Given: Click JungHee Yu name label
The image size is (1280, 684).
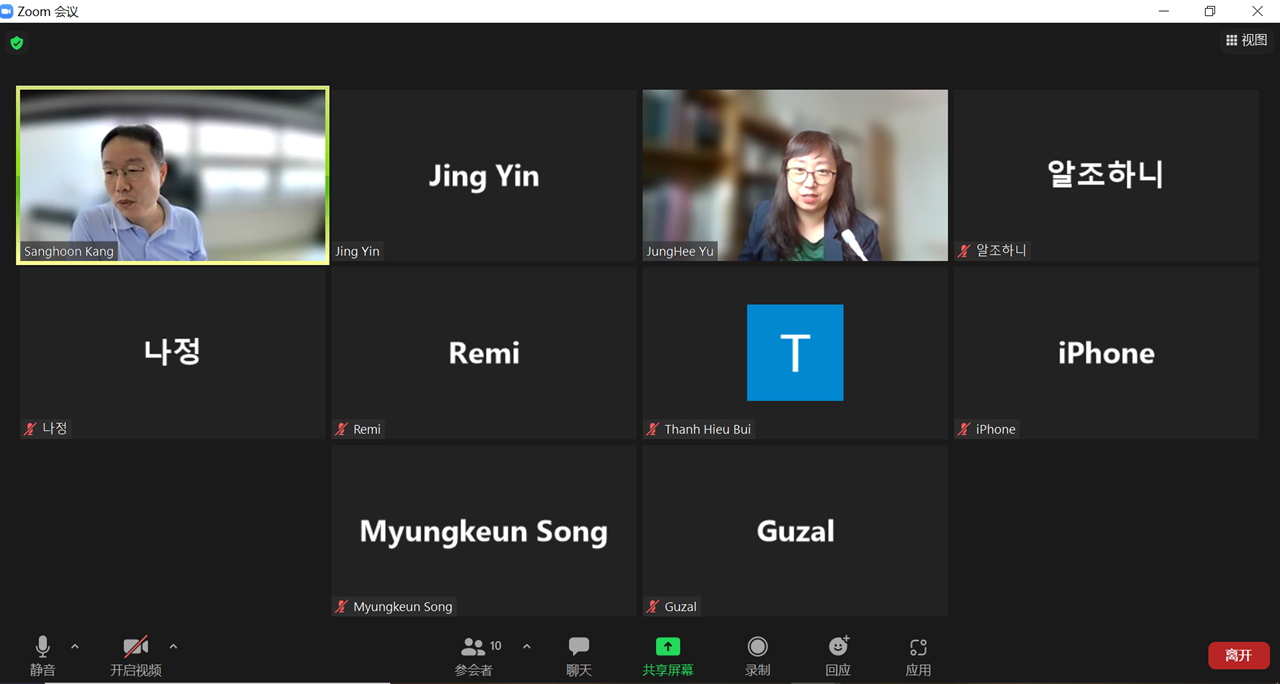Looking at the screenshot, I should 680,252.
